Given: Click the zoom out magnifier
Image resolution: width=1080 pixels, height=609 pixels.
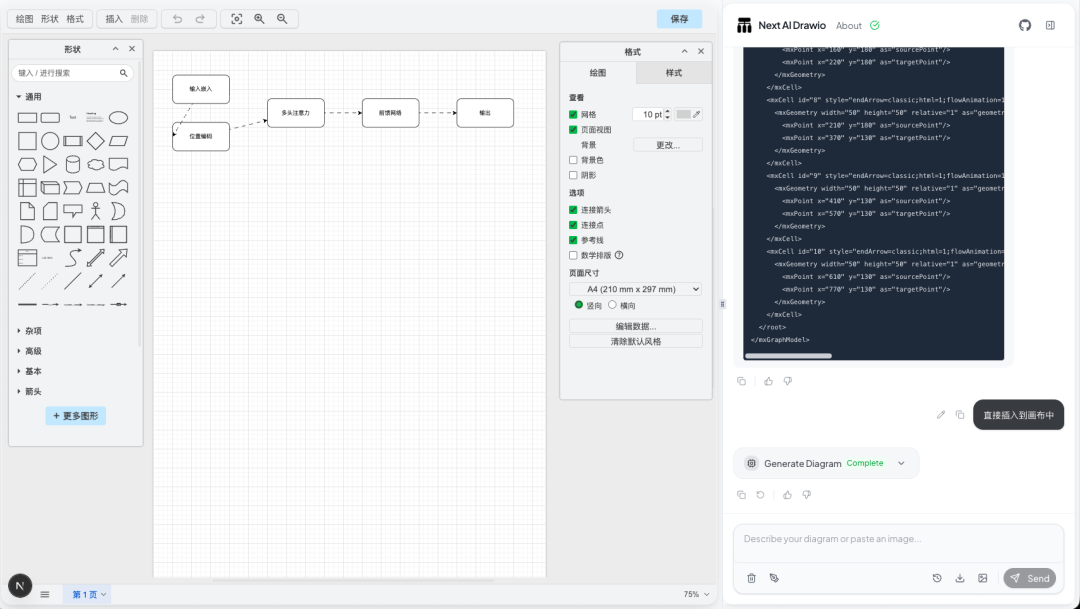Looking at the screenshot, I should (x=282, y=19).
